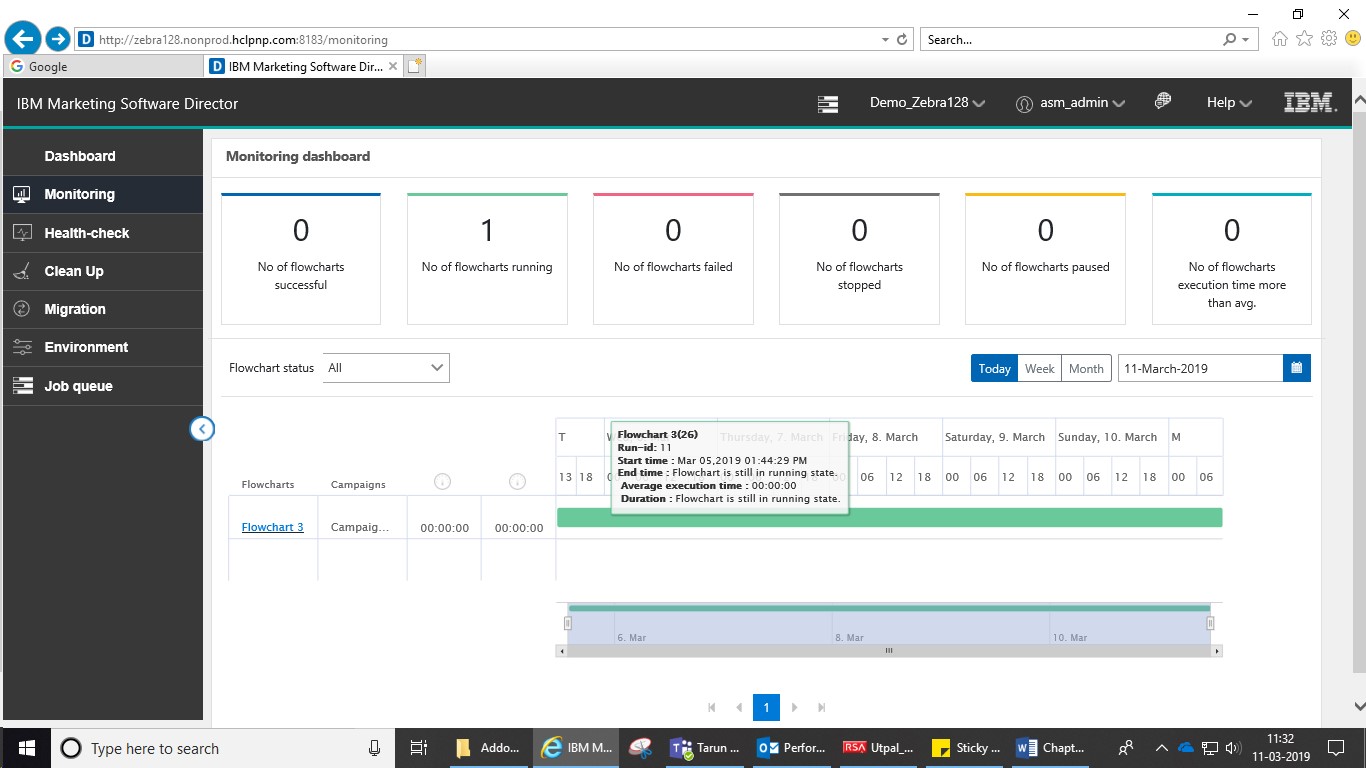Open the notification center icon
The image size is (1366, 768).
pyautogui.click(x=1336, y=748)
